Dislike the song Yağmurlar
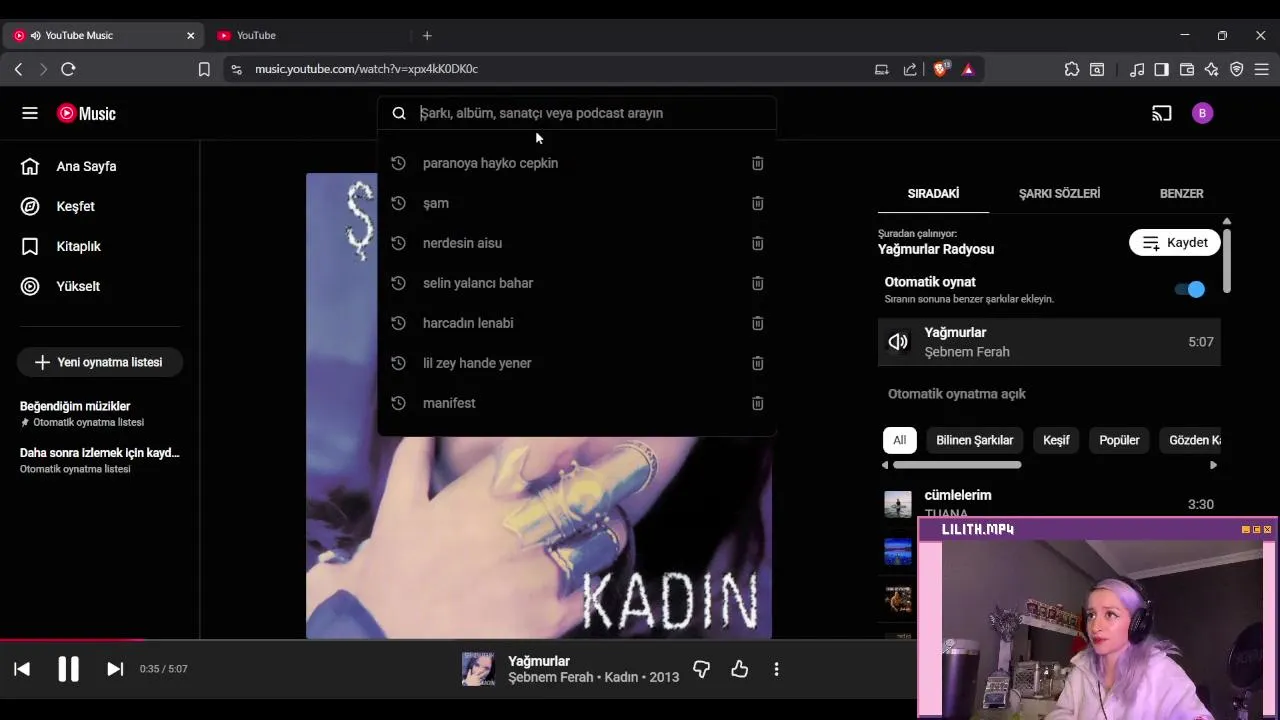1280x720 pixels. [x=701, y=669]
